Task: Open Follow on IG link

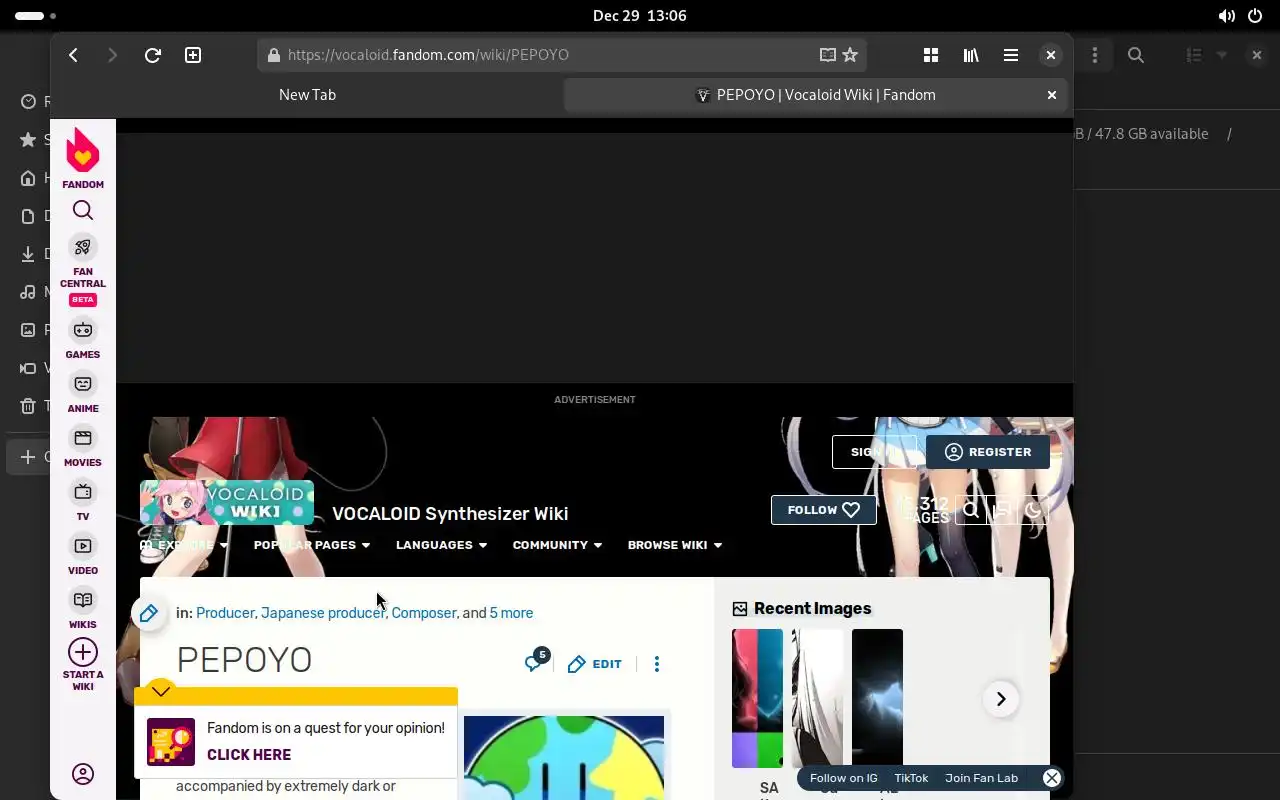Action: (844, 778)
